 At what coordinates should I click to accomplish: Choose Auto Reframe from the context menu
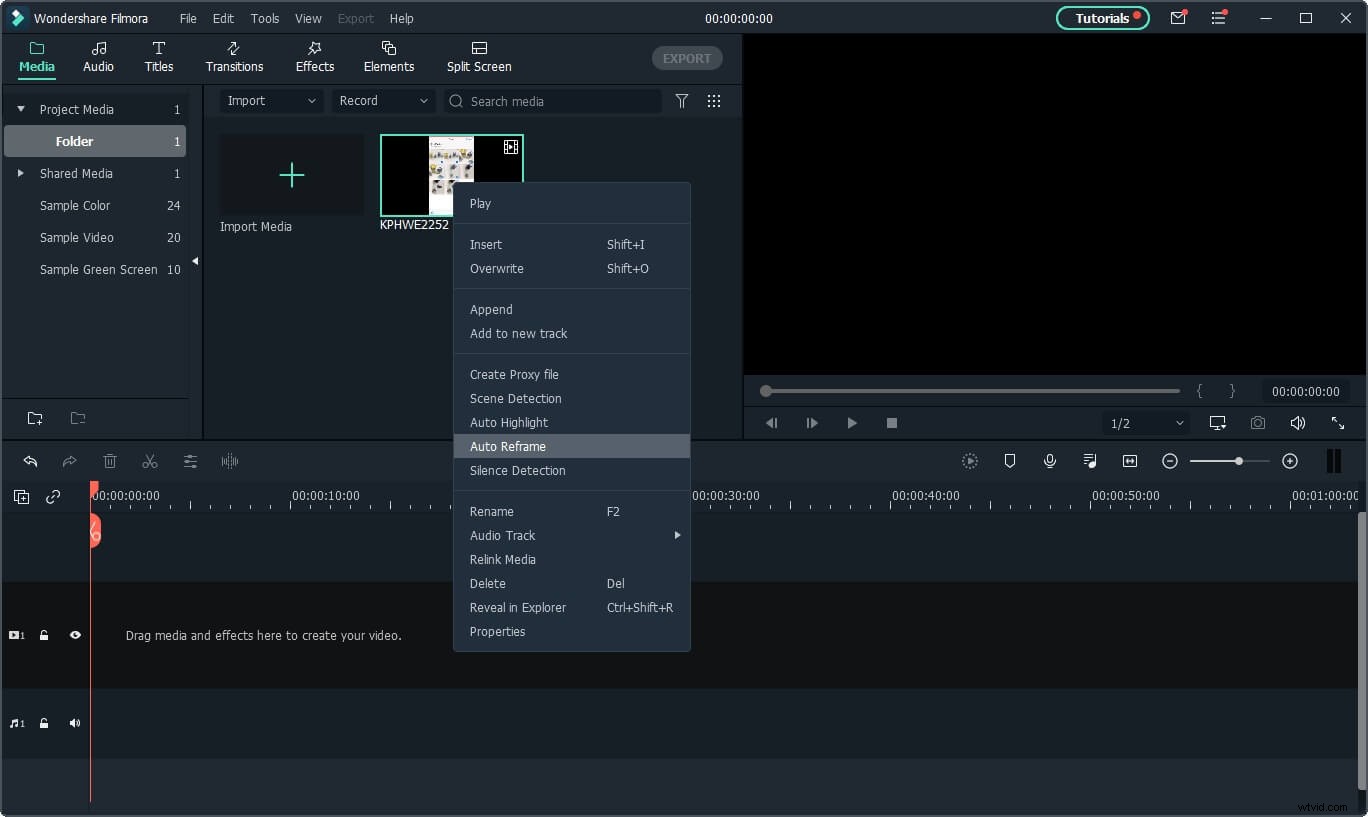point(508,446)
